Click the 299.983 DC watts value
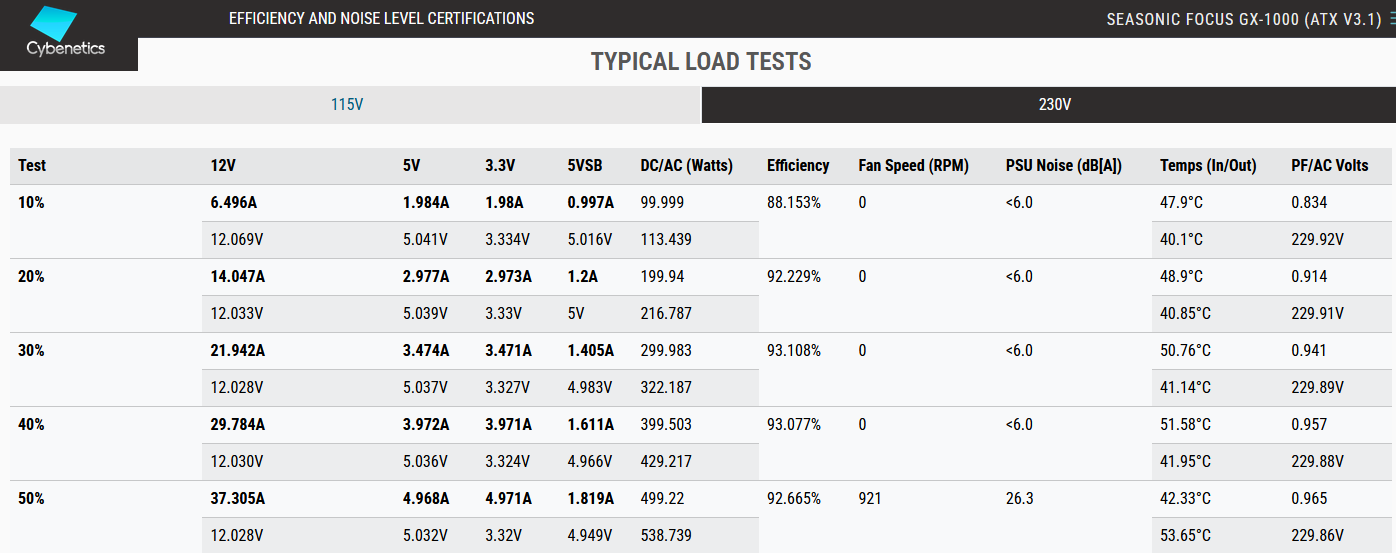Image resolution: width=1396 pixels, height=553 pixels. click(666, 351)
